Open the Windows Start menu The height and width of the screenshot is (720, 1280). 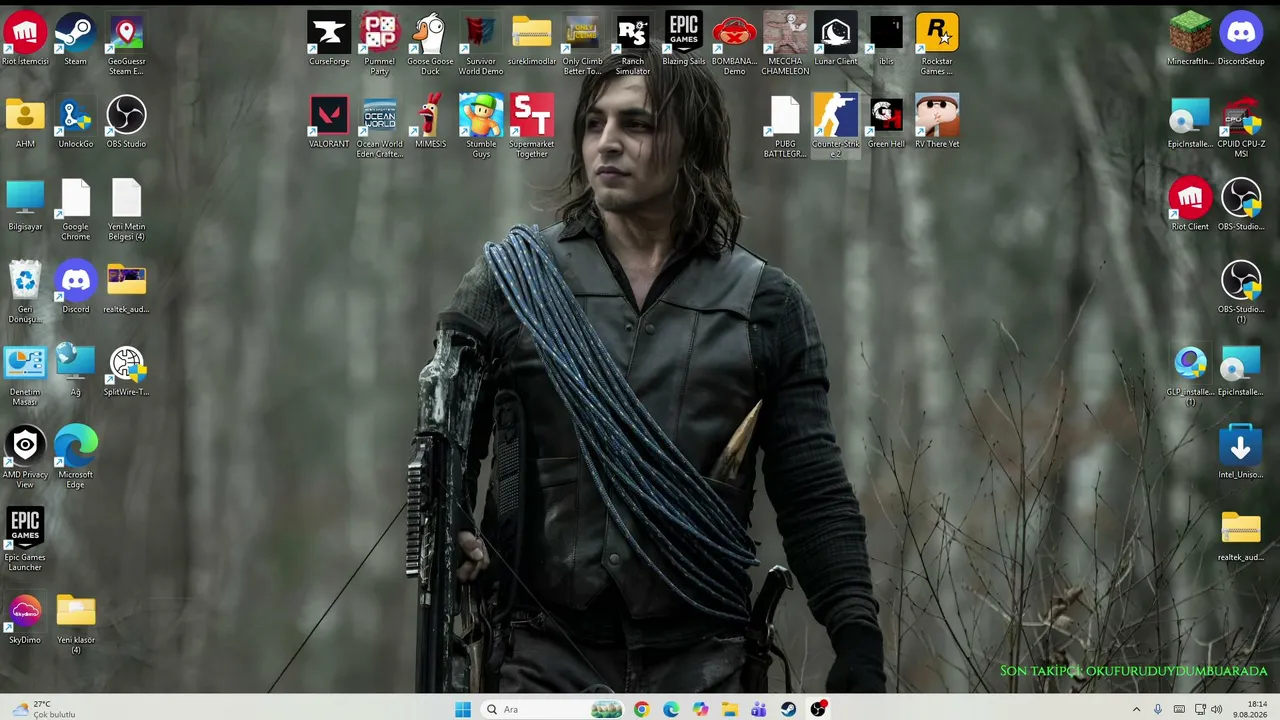[x=462, y=709]
